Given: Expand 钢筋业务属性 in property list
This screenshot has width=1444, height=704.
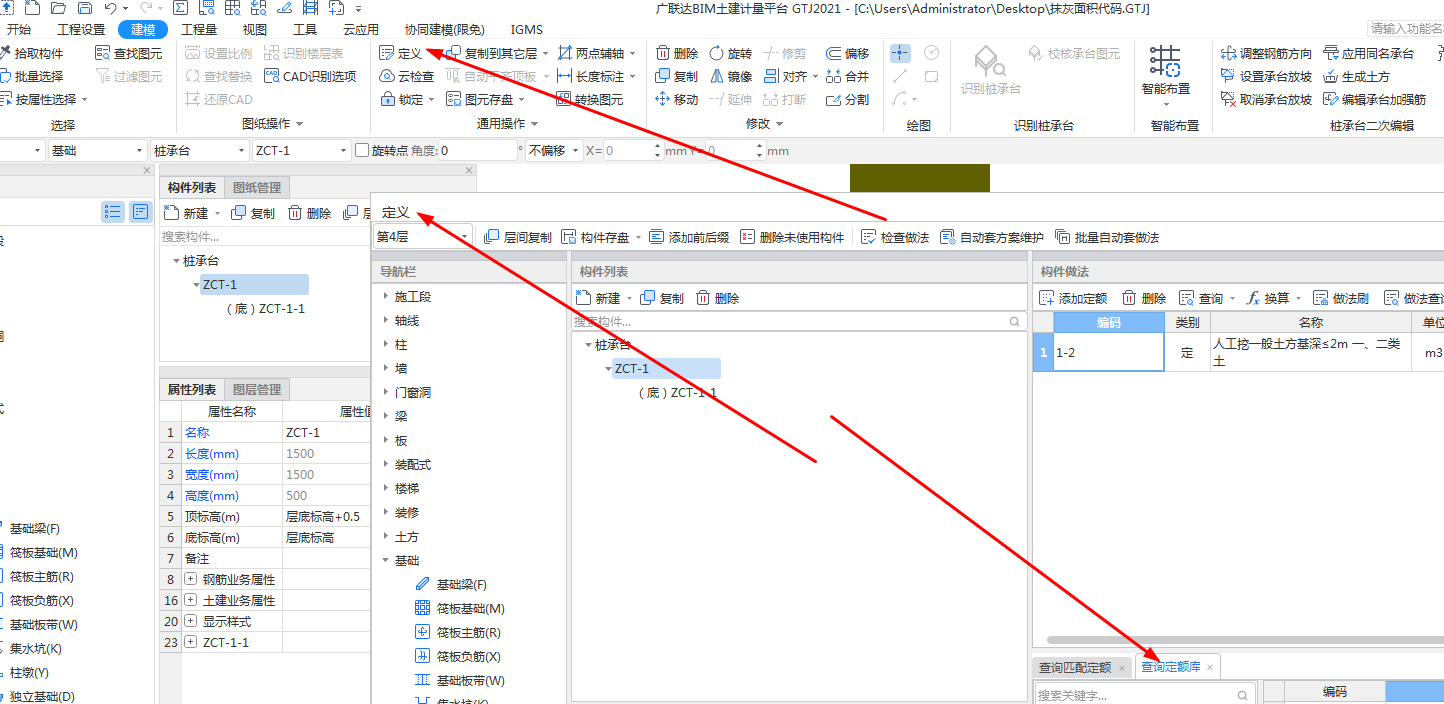Looking at the screenshot, I should point(190,579).
